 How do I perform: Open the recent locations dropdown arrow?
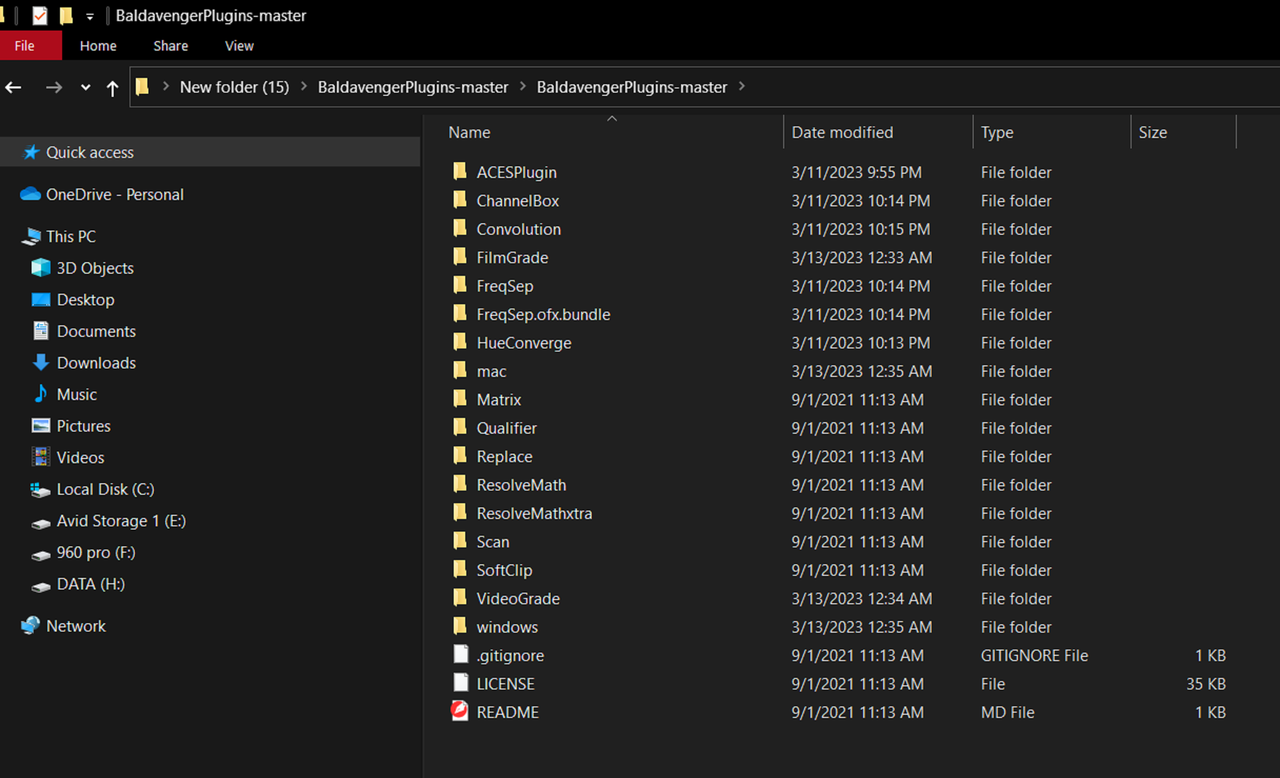point(86,88)
